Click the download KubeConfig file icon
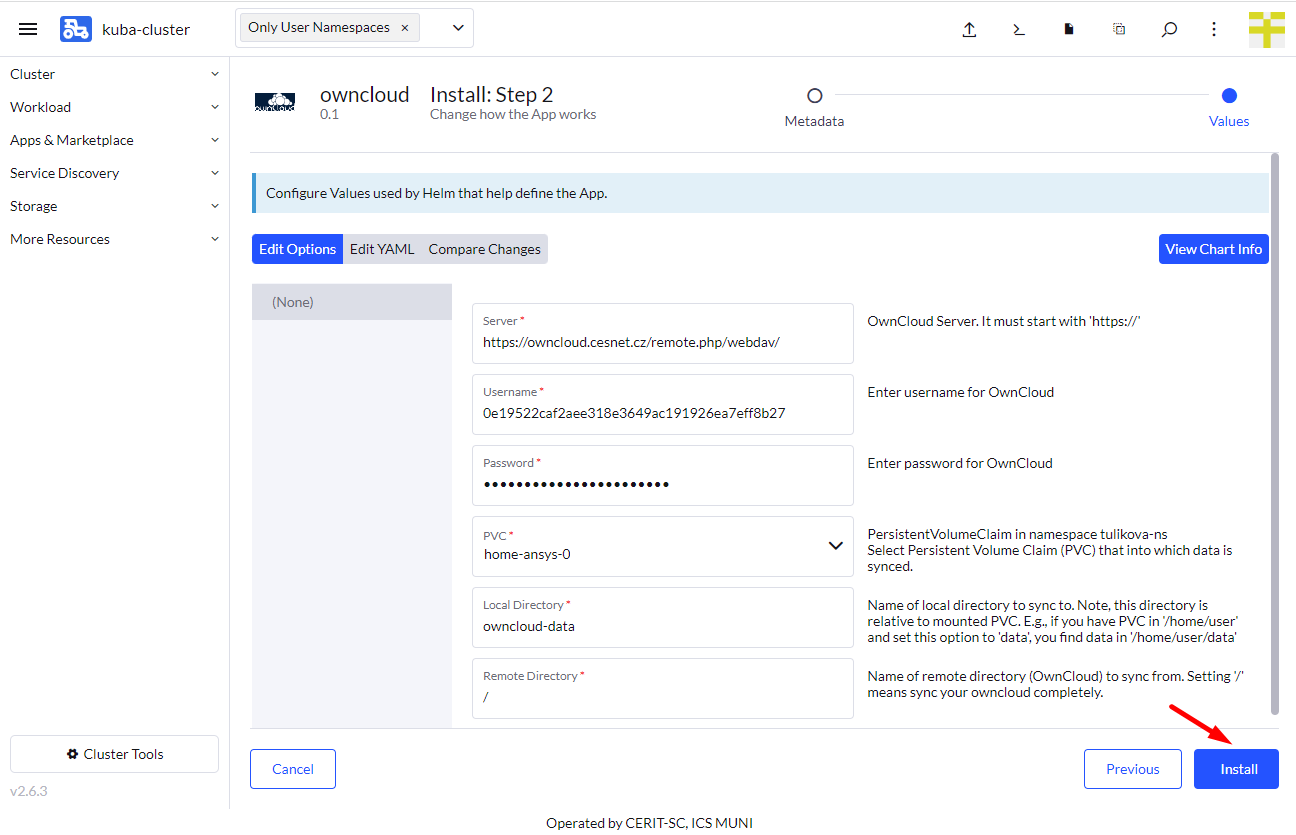 (1068, 29)
